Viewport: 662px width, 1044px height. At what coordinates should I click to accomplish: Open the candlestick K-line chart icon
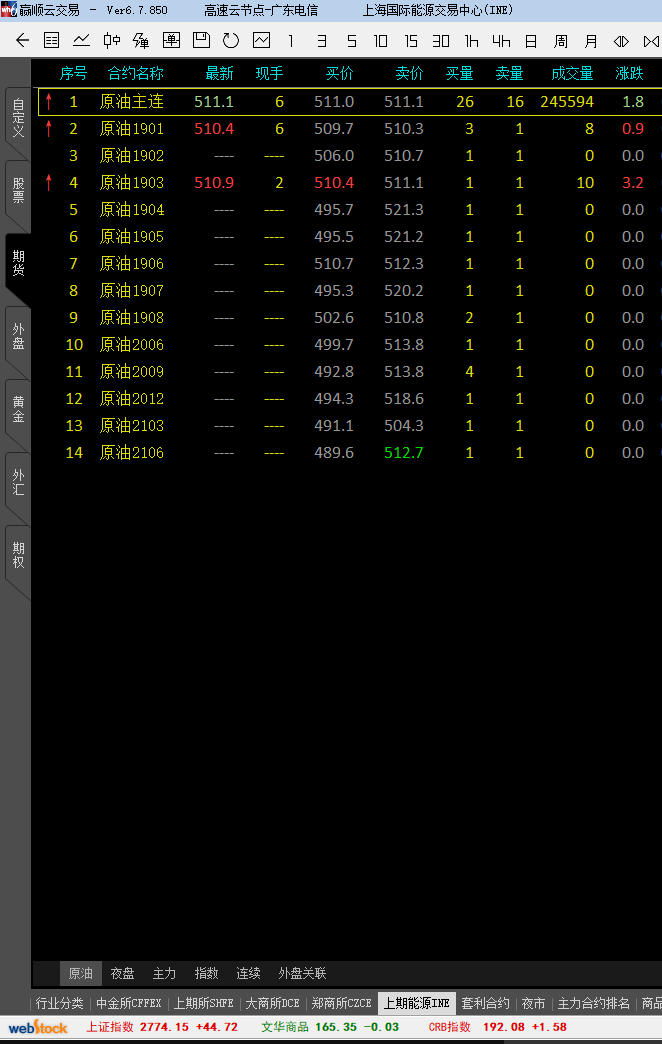pos(111,41)
